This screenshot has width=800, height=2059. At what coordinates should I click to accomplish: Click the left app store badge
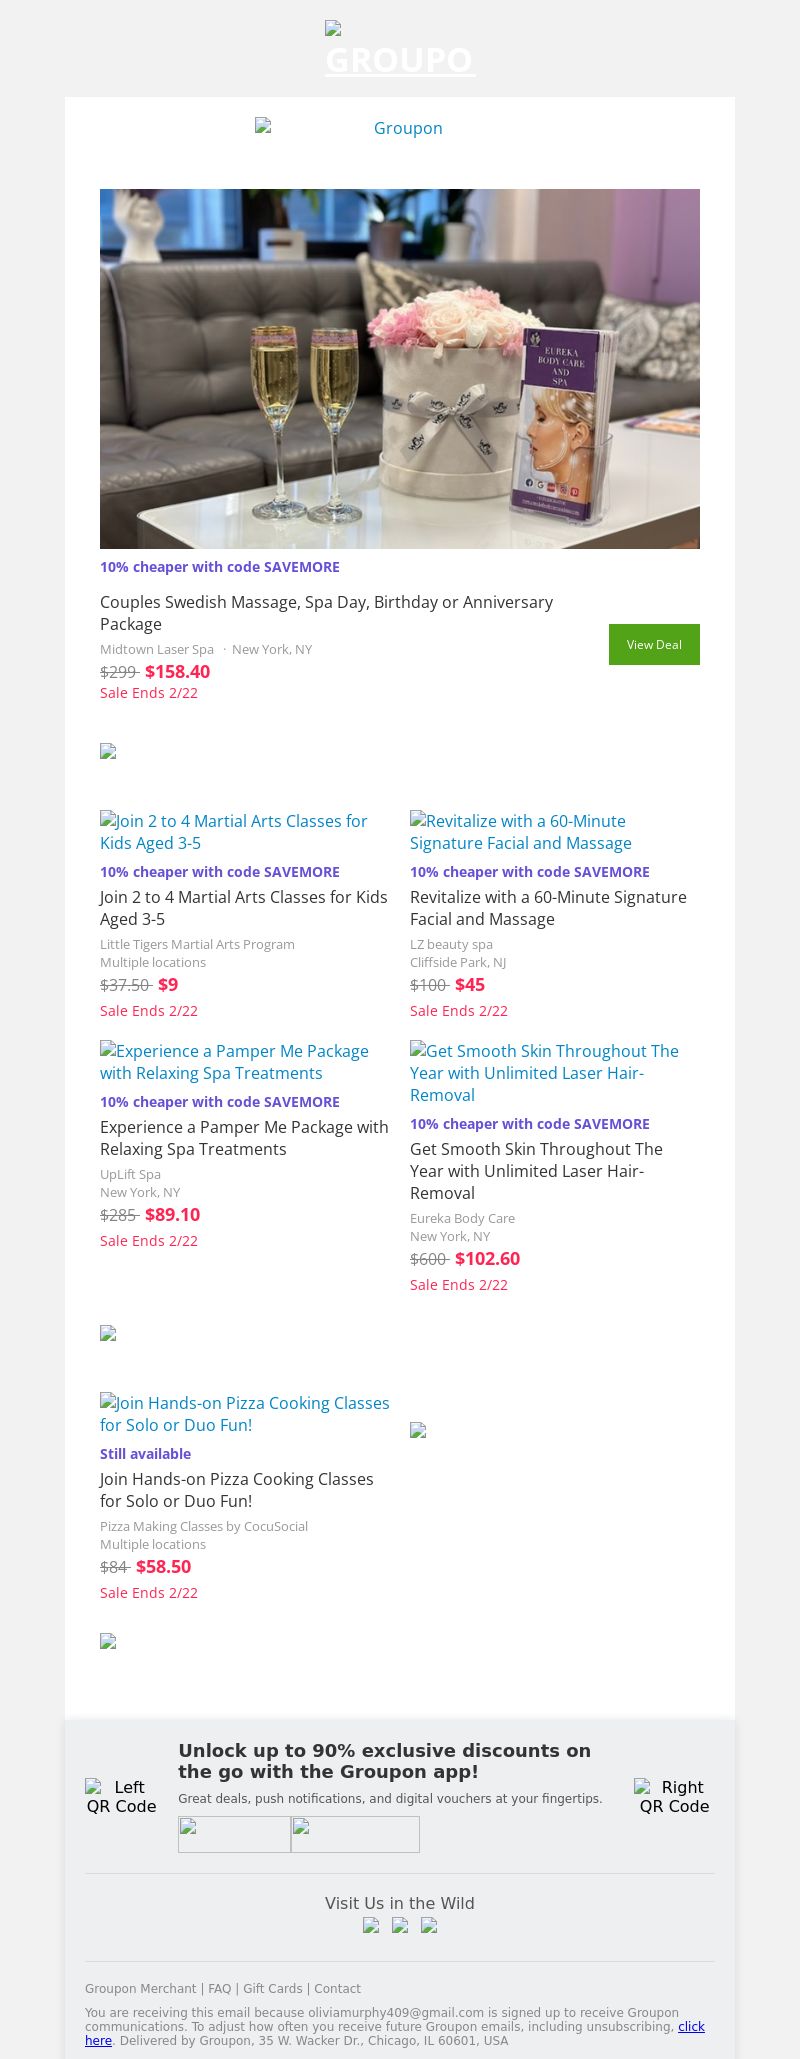coord(234,1834)
